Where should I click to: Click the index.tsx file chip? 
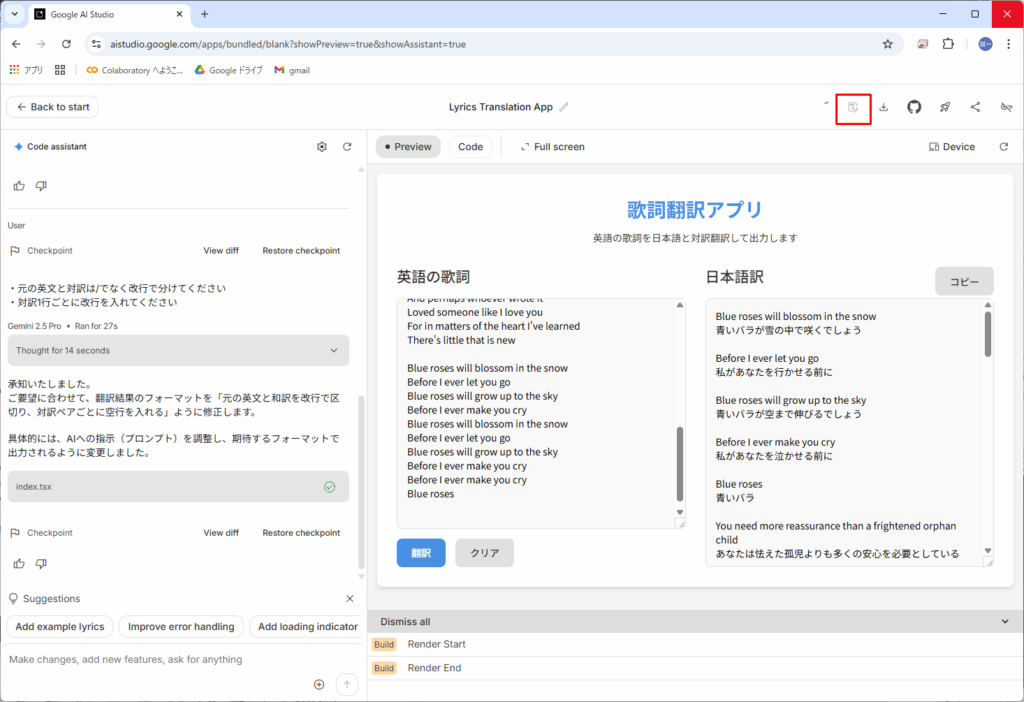click(178, 487)
